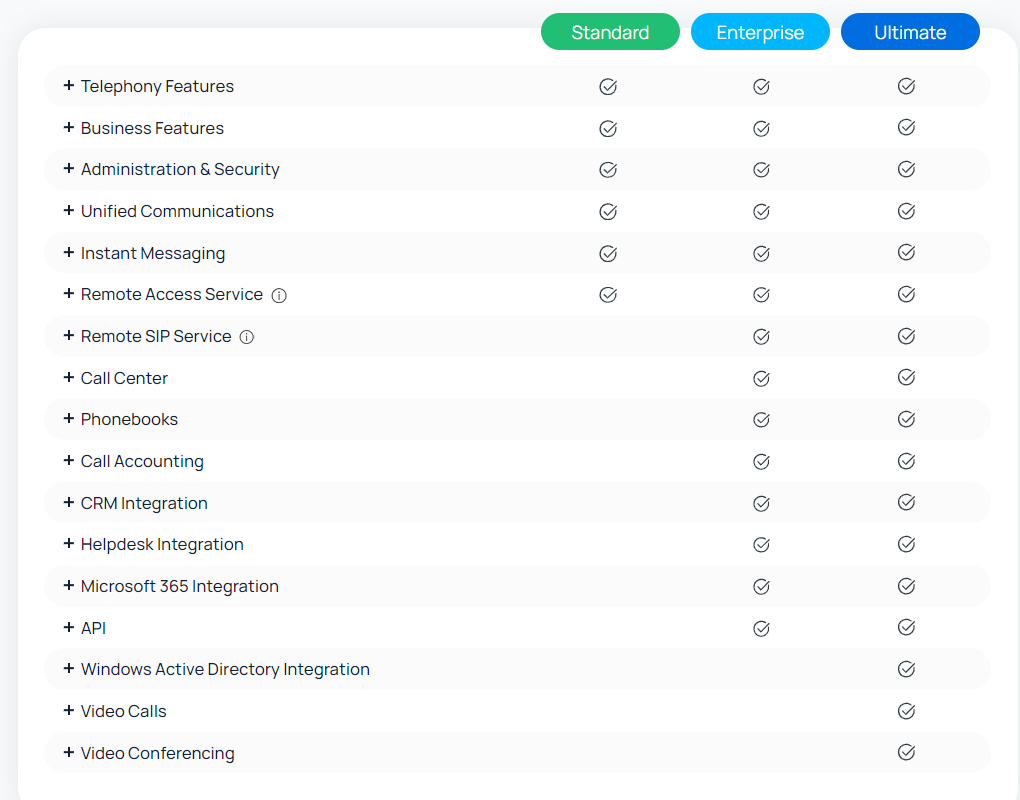
Task: Click the info icon beside Remote SIP Service
Action: click(x=247, y=337)
